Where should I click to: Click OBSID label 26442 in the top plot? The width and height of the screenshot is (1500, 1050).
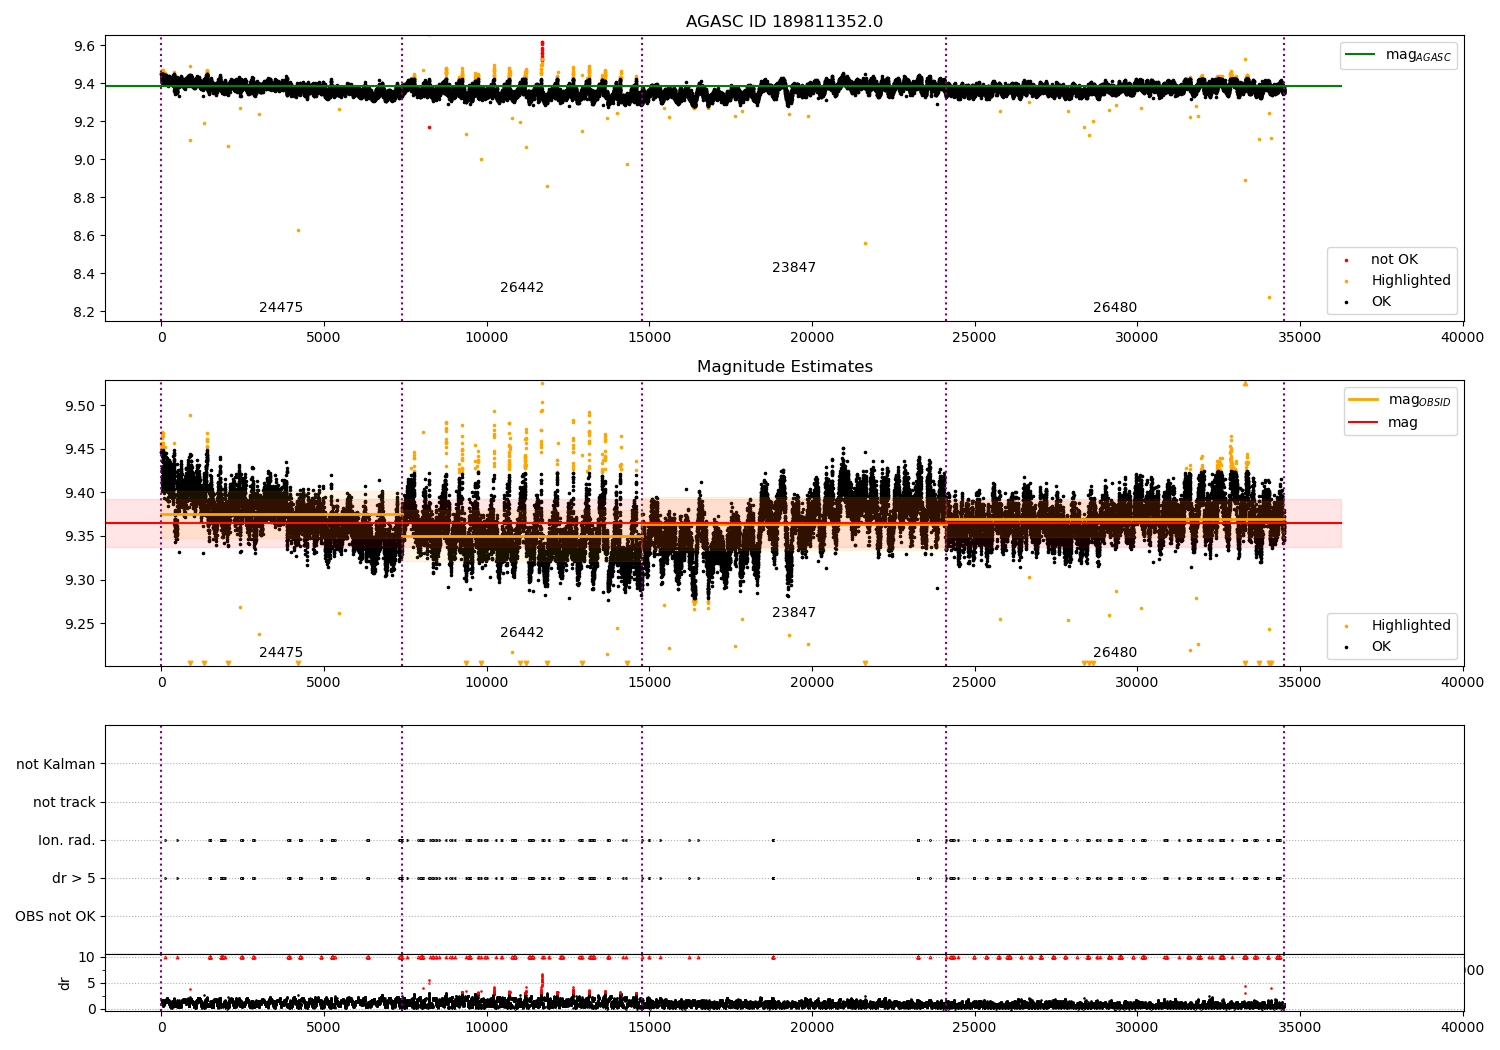[x=522, y=287]
